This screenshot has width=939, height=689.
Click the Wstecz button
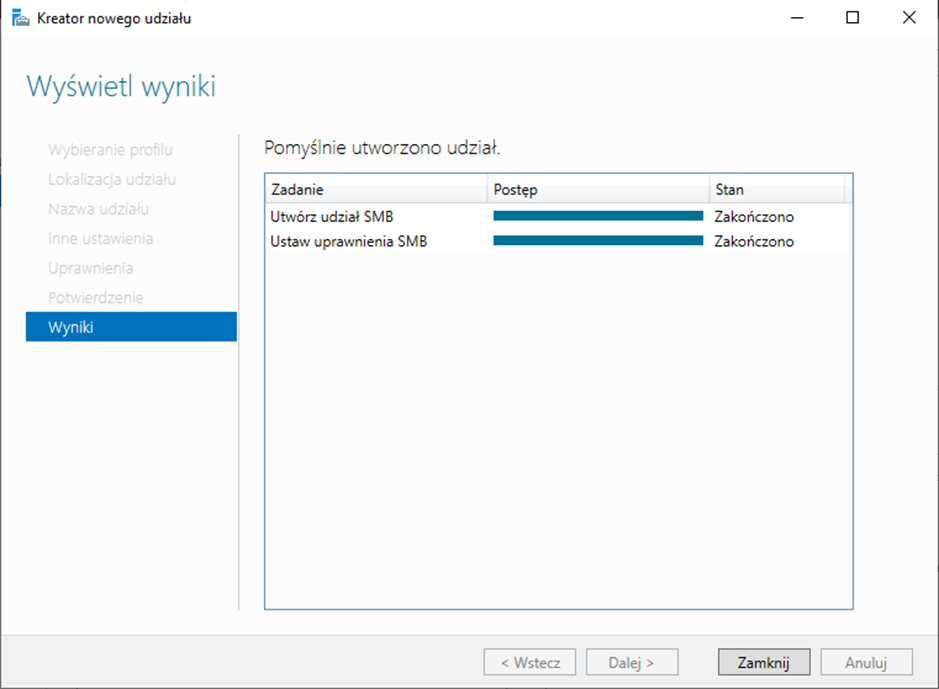click(x=529, y=662)
